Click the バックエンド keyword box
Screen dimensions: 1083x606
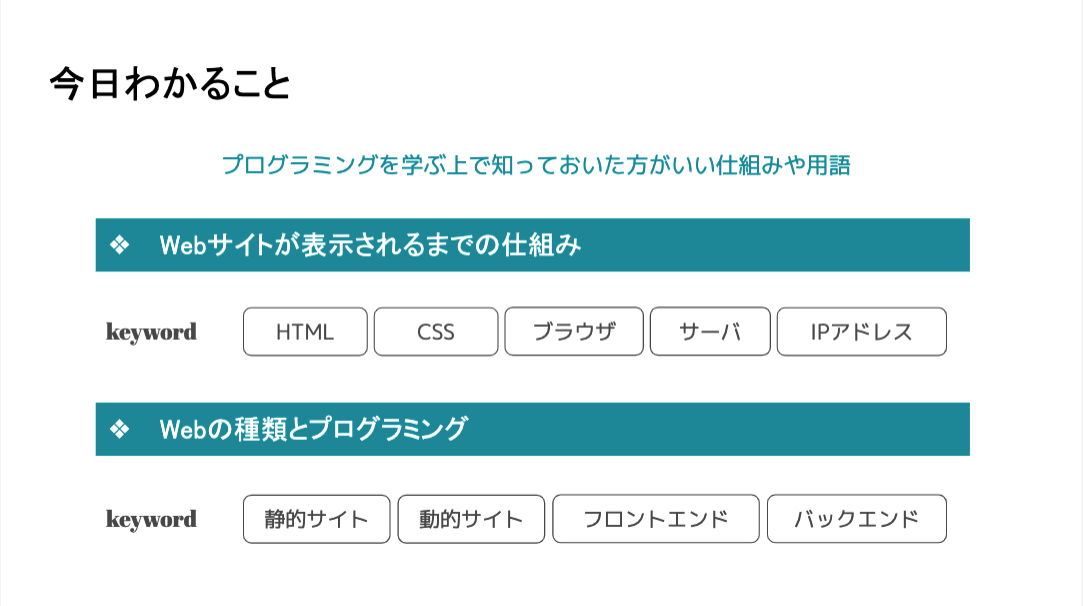click(856, 519)
